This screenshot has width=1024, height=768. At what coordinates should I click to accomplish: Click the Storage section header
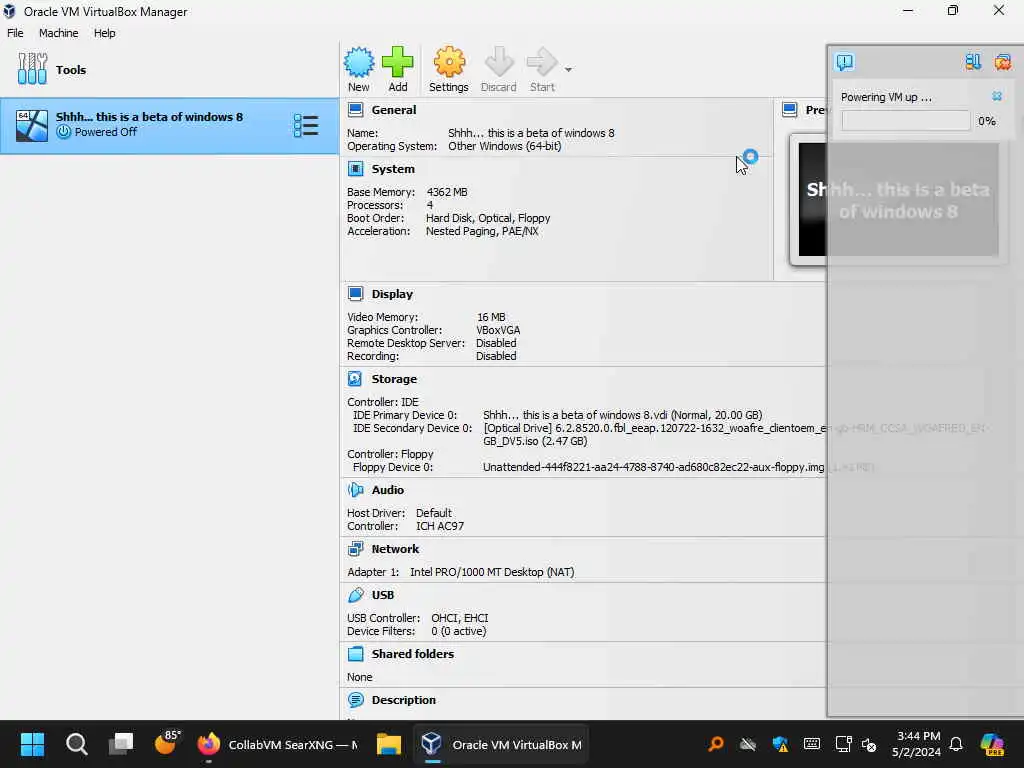click(394, 379)
